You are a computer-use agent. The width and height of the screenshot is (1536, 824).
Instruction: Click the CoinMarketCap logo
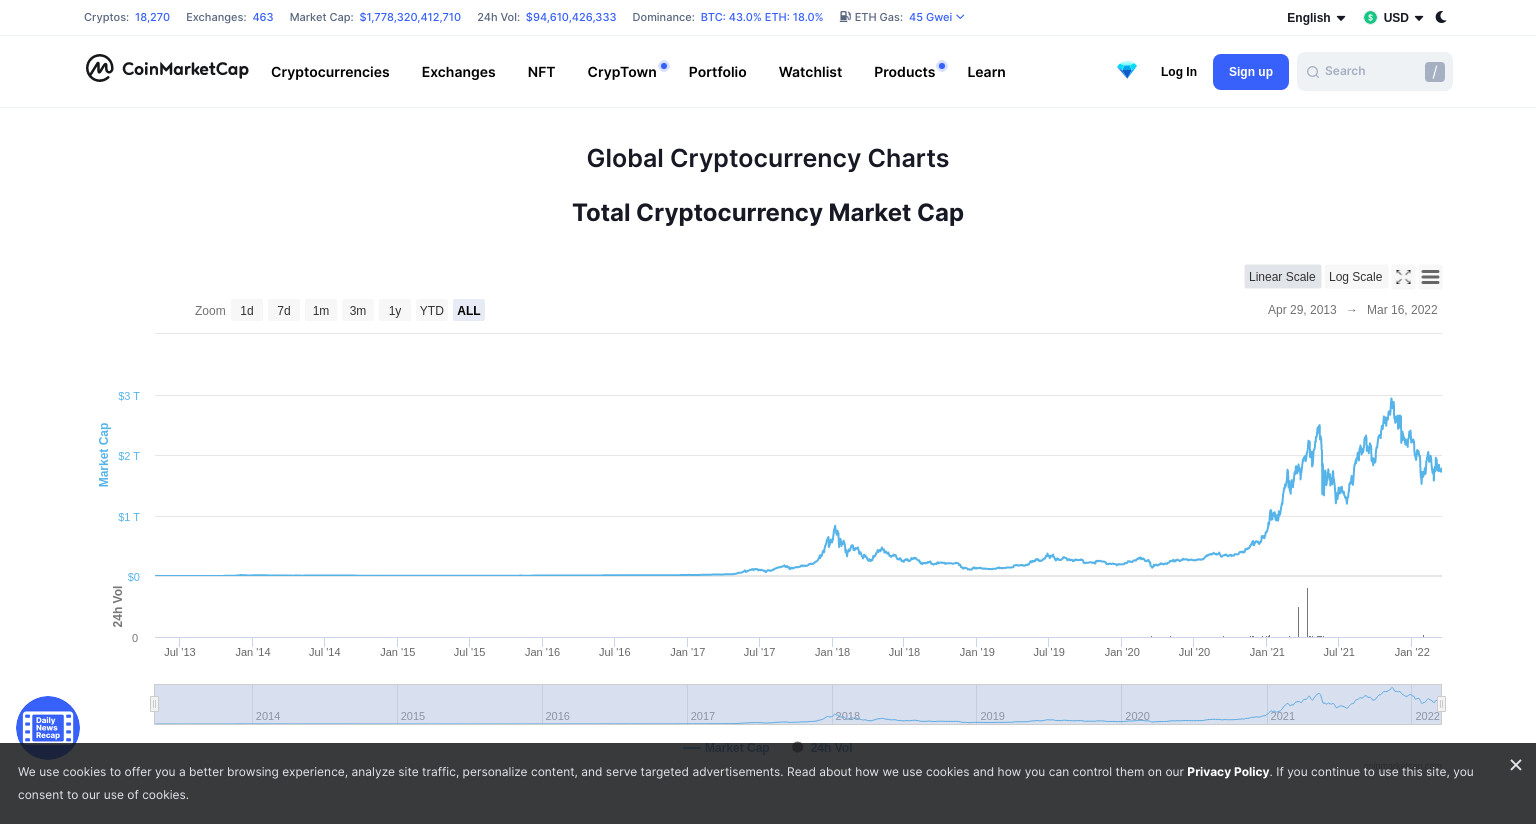[x=167, y=68]
